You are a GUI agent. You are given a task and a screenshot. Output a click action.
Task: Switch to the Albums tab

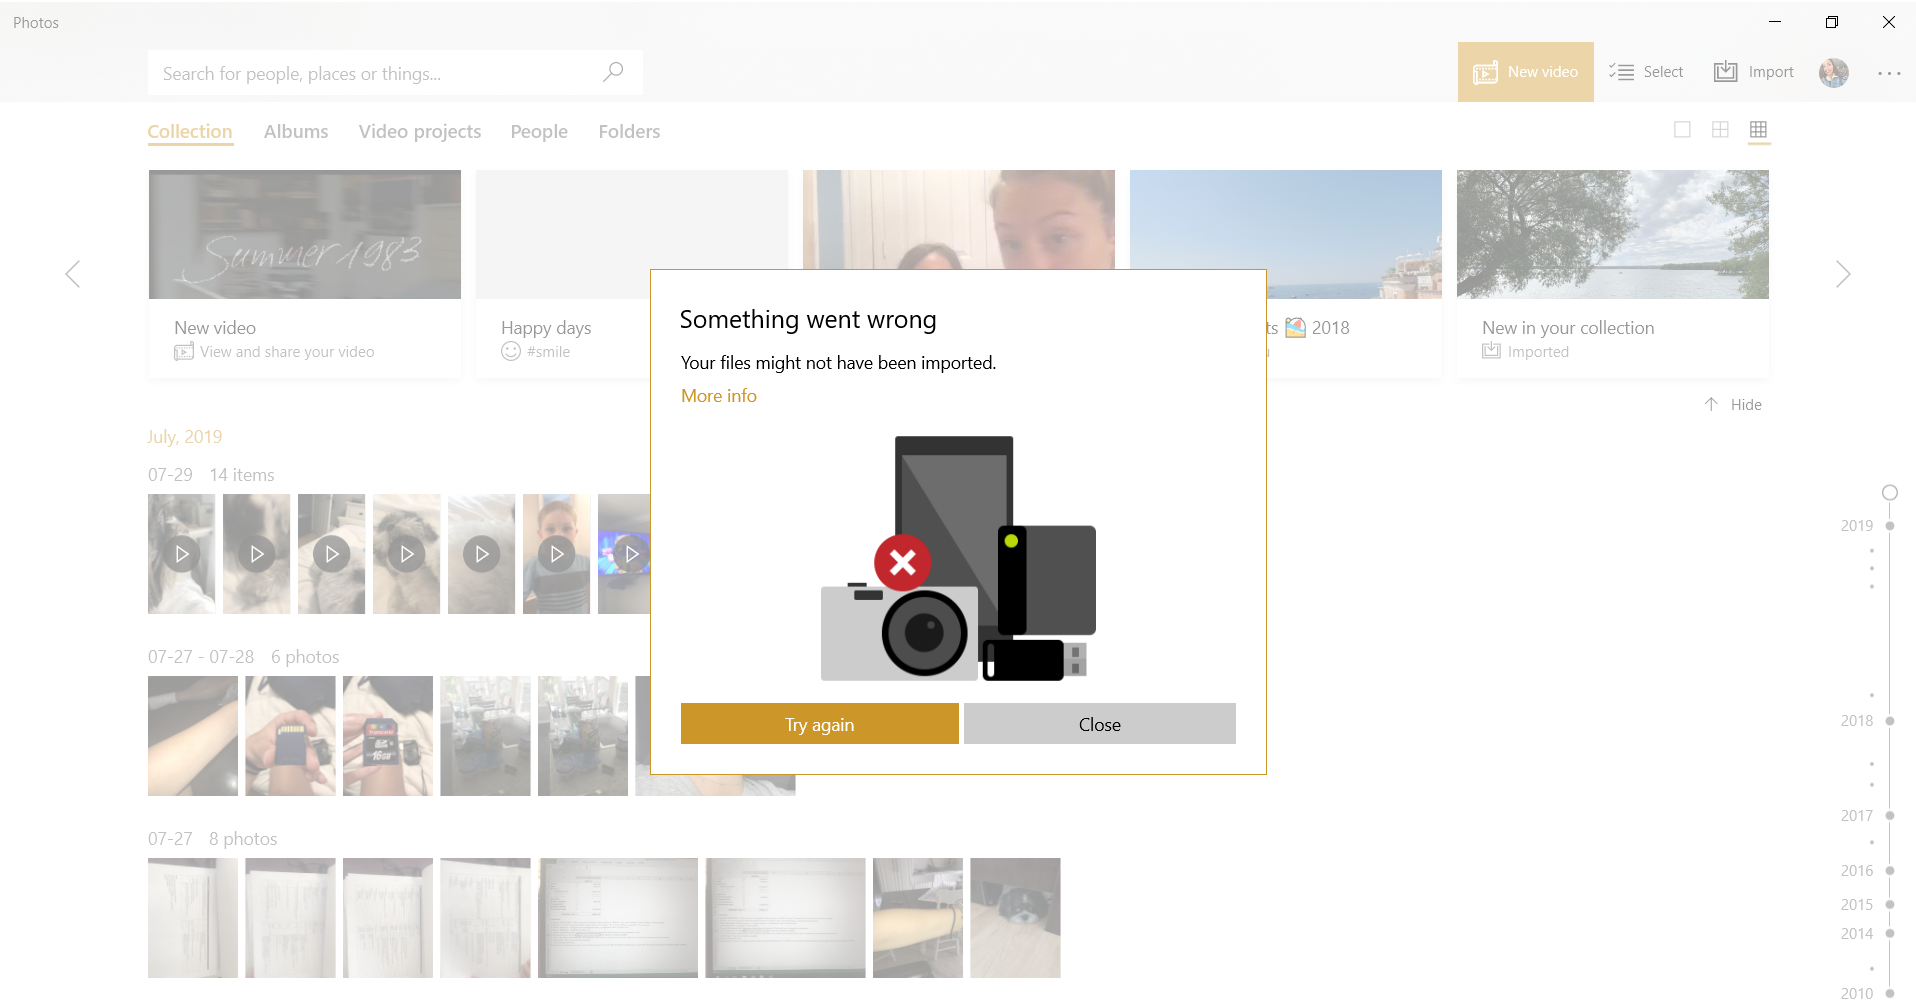[x=296, y=131]
